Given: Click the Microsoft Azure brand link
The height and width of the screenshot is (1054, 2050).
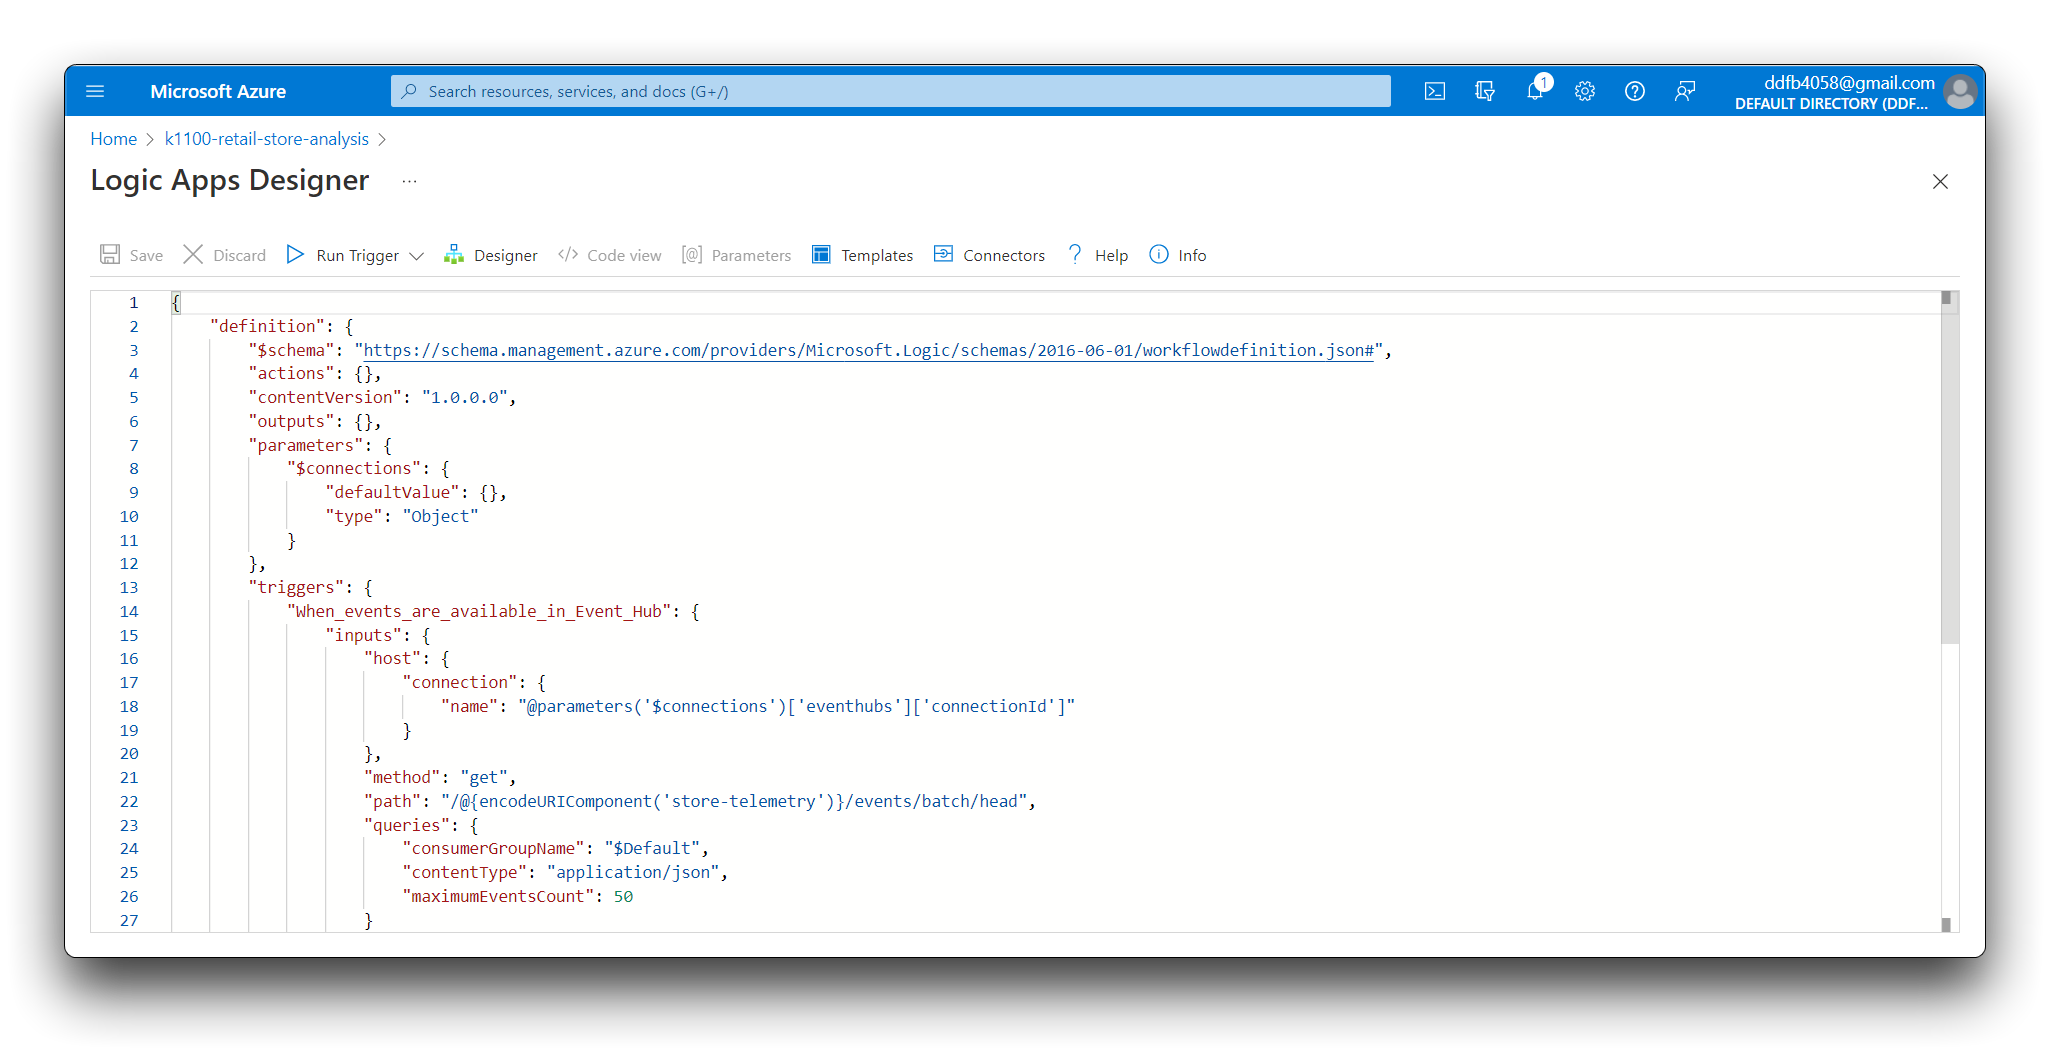Looking at the screenshot, I should click(218, 91).
